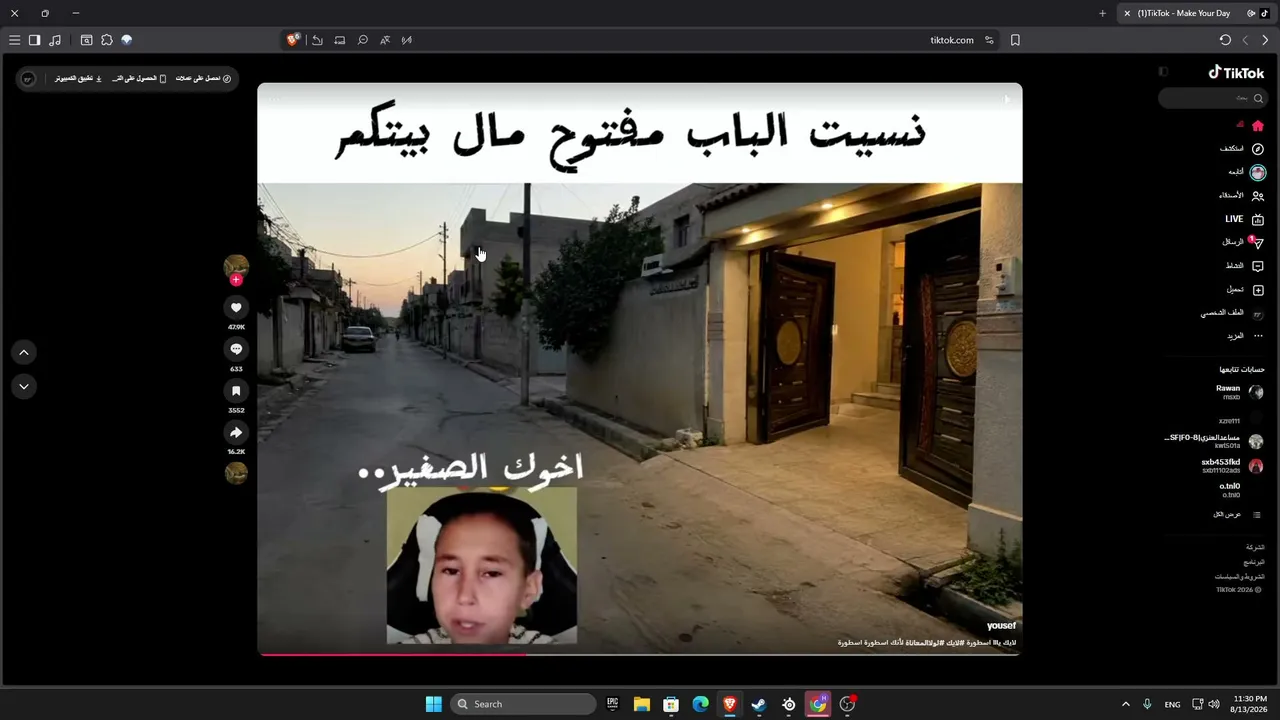
Task: Open the comments showing 633
Action: (x=236, y=349)
